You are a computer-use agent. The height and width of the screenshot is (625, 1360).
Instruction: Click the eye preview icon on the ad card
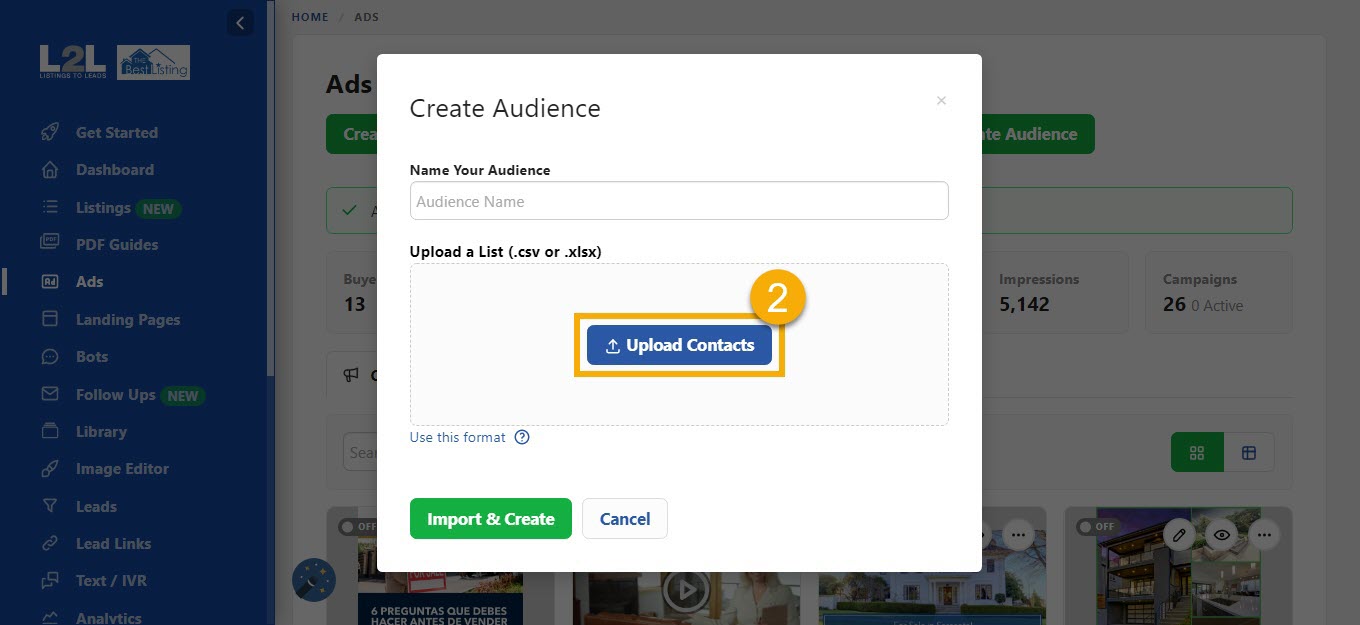point(1221,534)
